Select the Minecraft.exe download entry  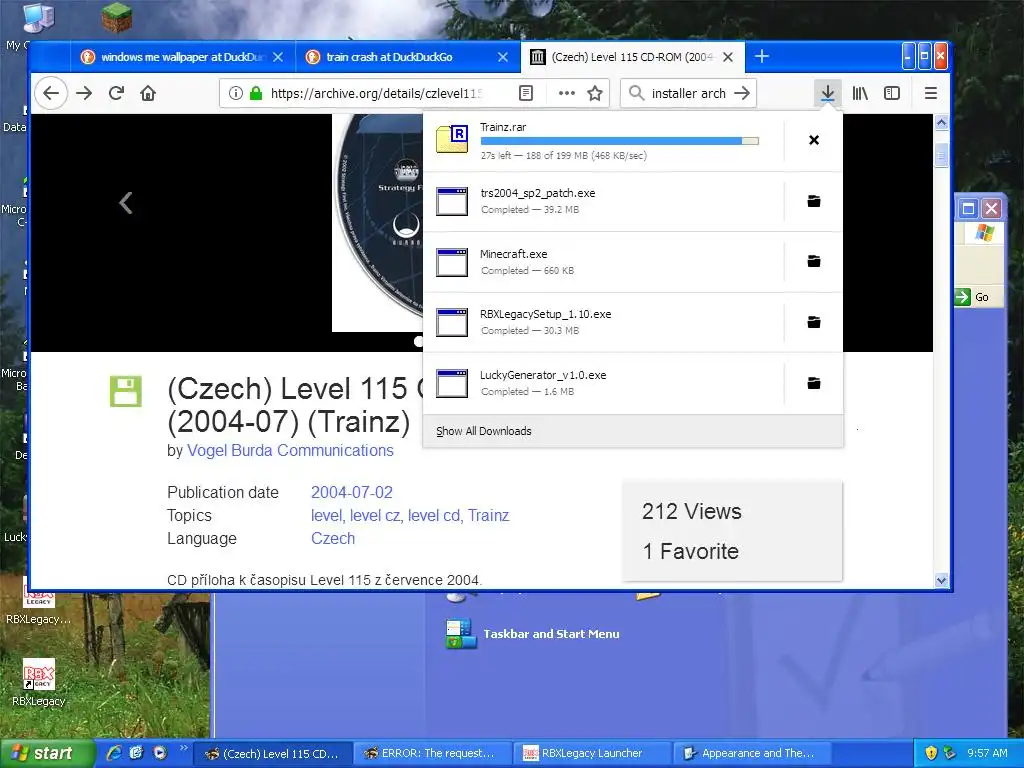tap(603, 261)
